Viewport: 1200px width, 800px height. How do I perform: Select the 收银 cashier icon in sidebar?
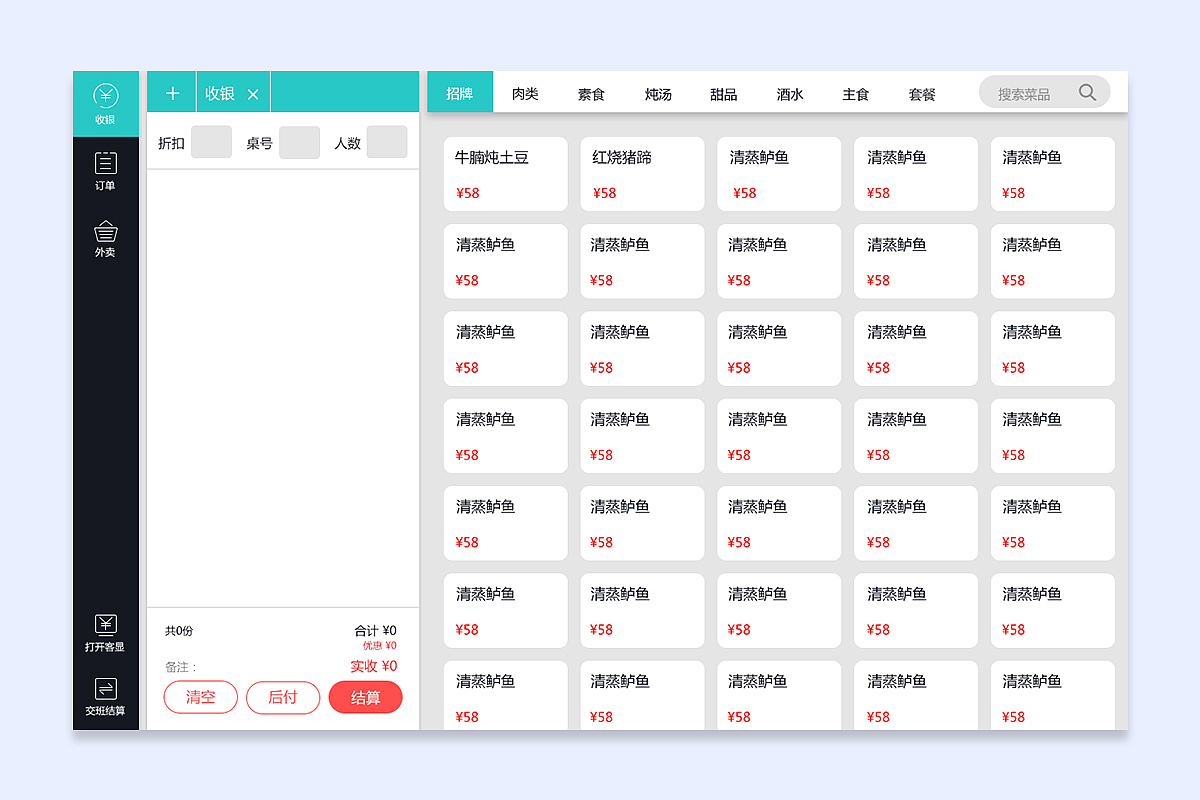click(x=105, y=103)
